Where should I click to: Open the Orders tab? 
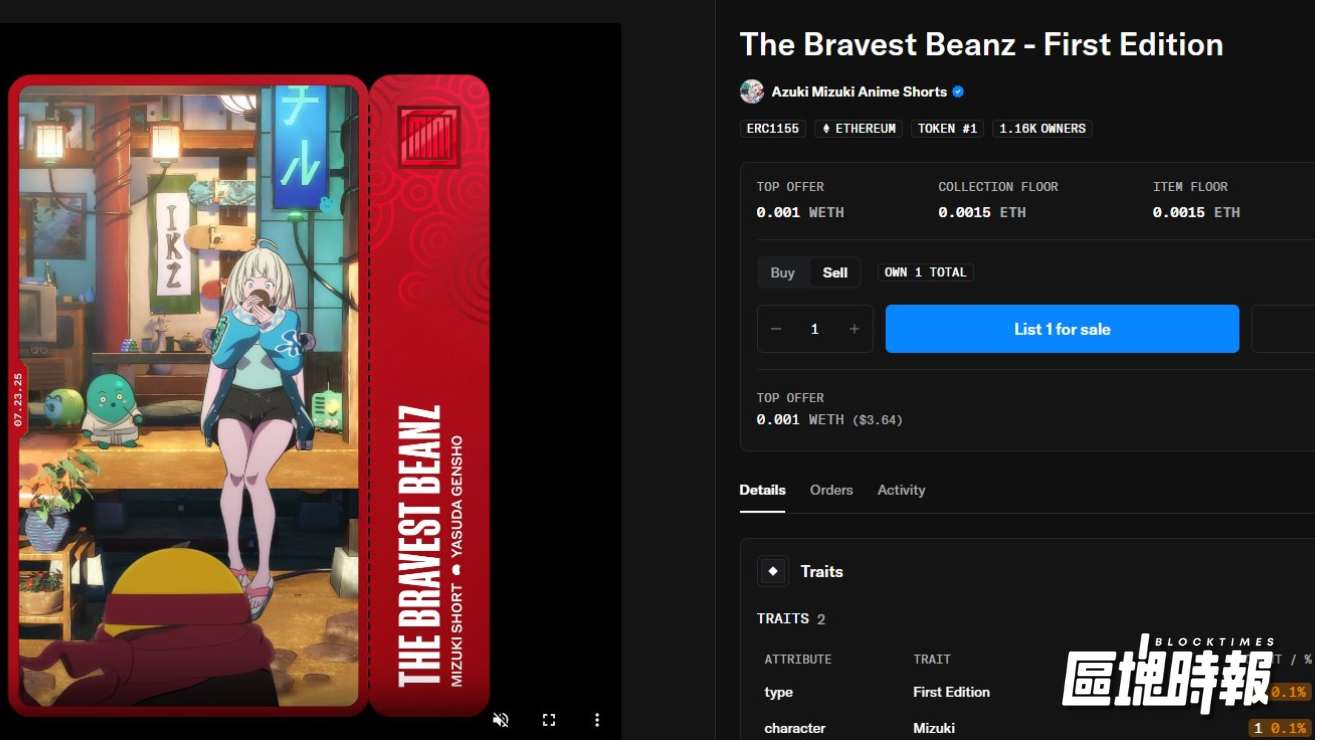831,490
